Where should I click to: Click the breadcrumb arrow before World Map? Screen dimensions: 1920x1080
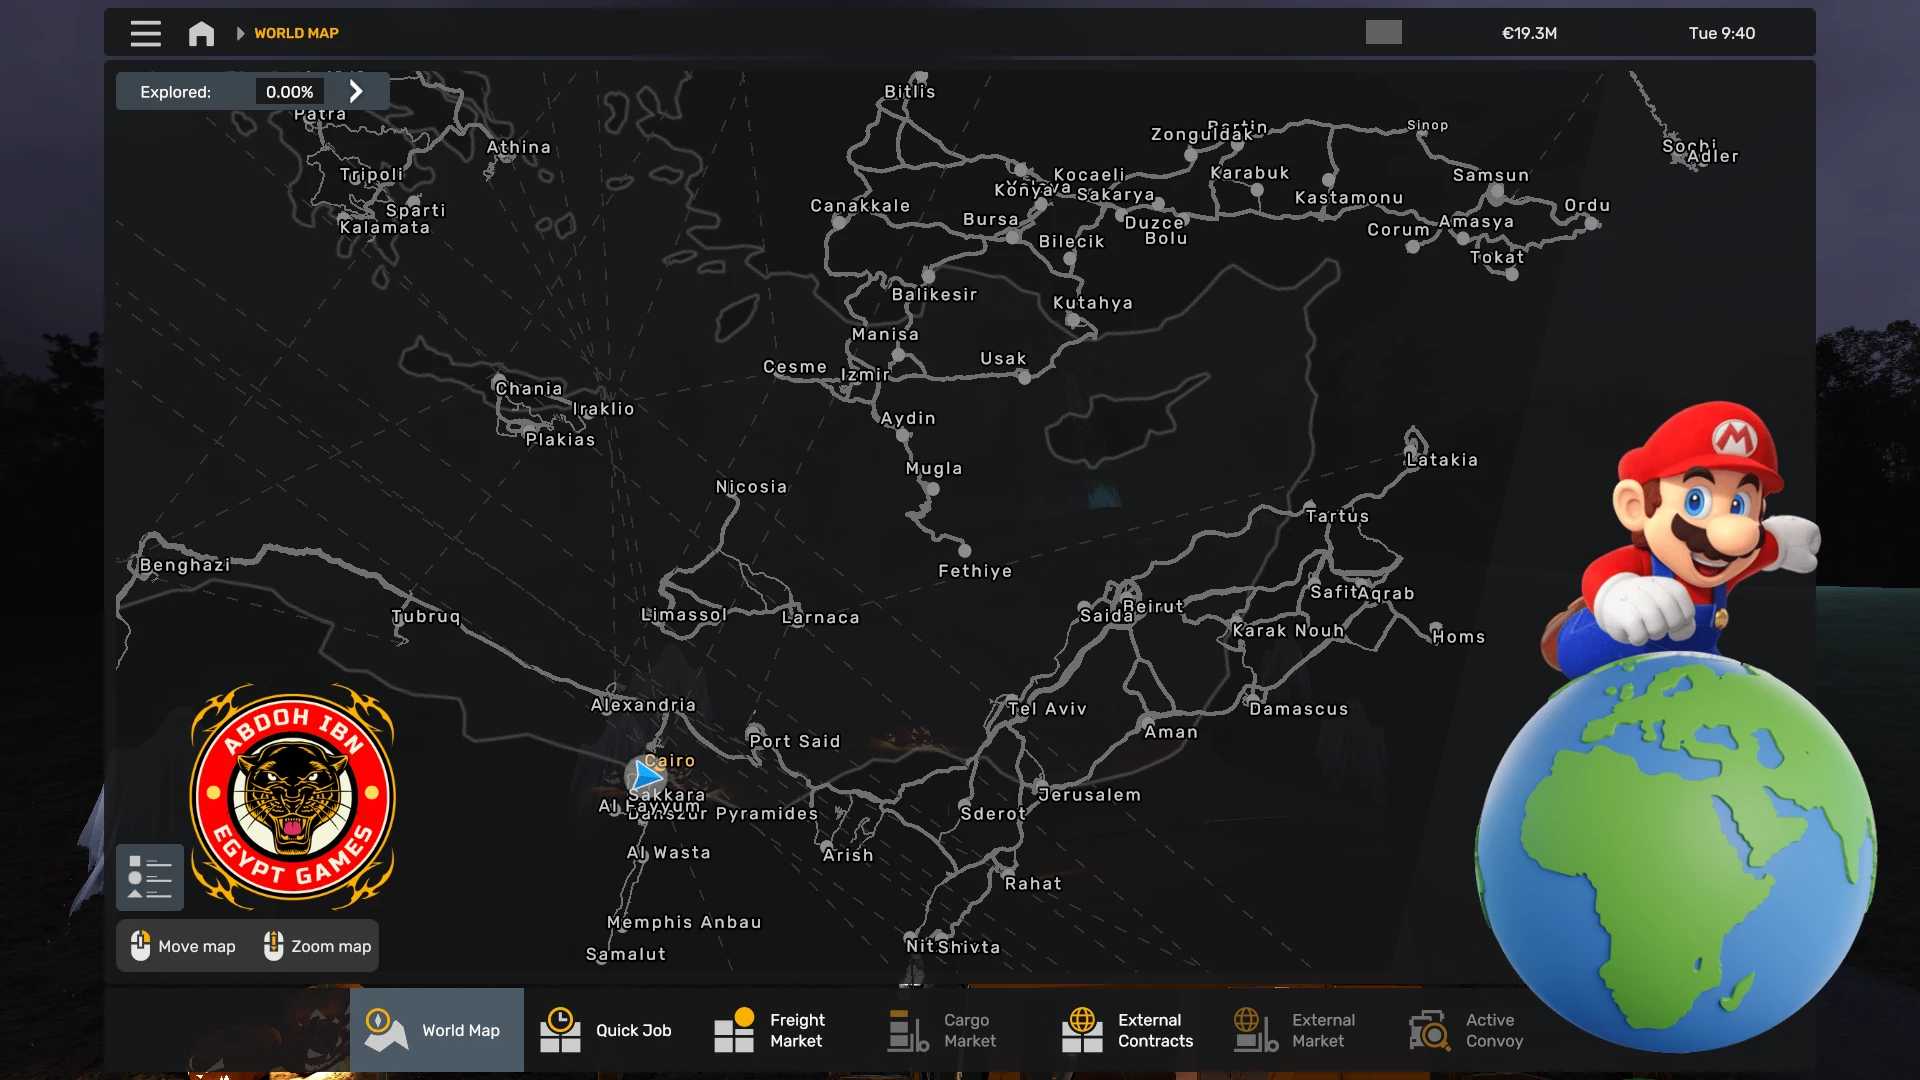[x=240, y=33]
